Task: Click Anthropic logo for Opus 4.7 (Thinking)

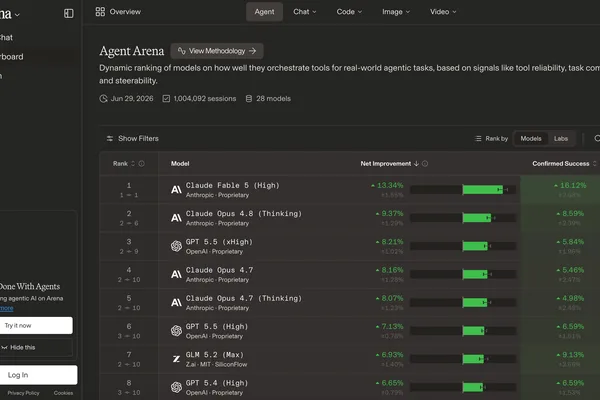Action: point(176,303)
